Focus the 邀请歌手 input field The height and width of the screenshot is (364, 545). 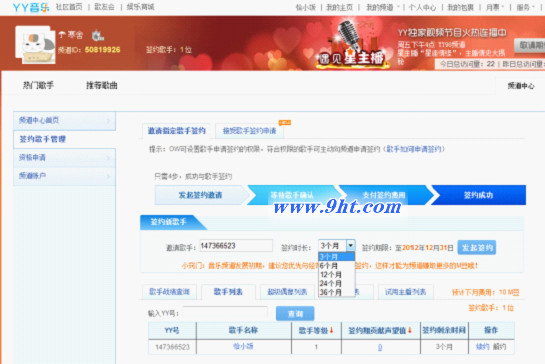click(236, 246)
